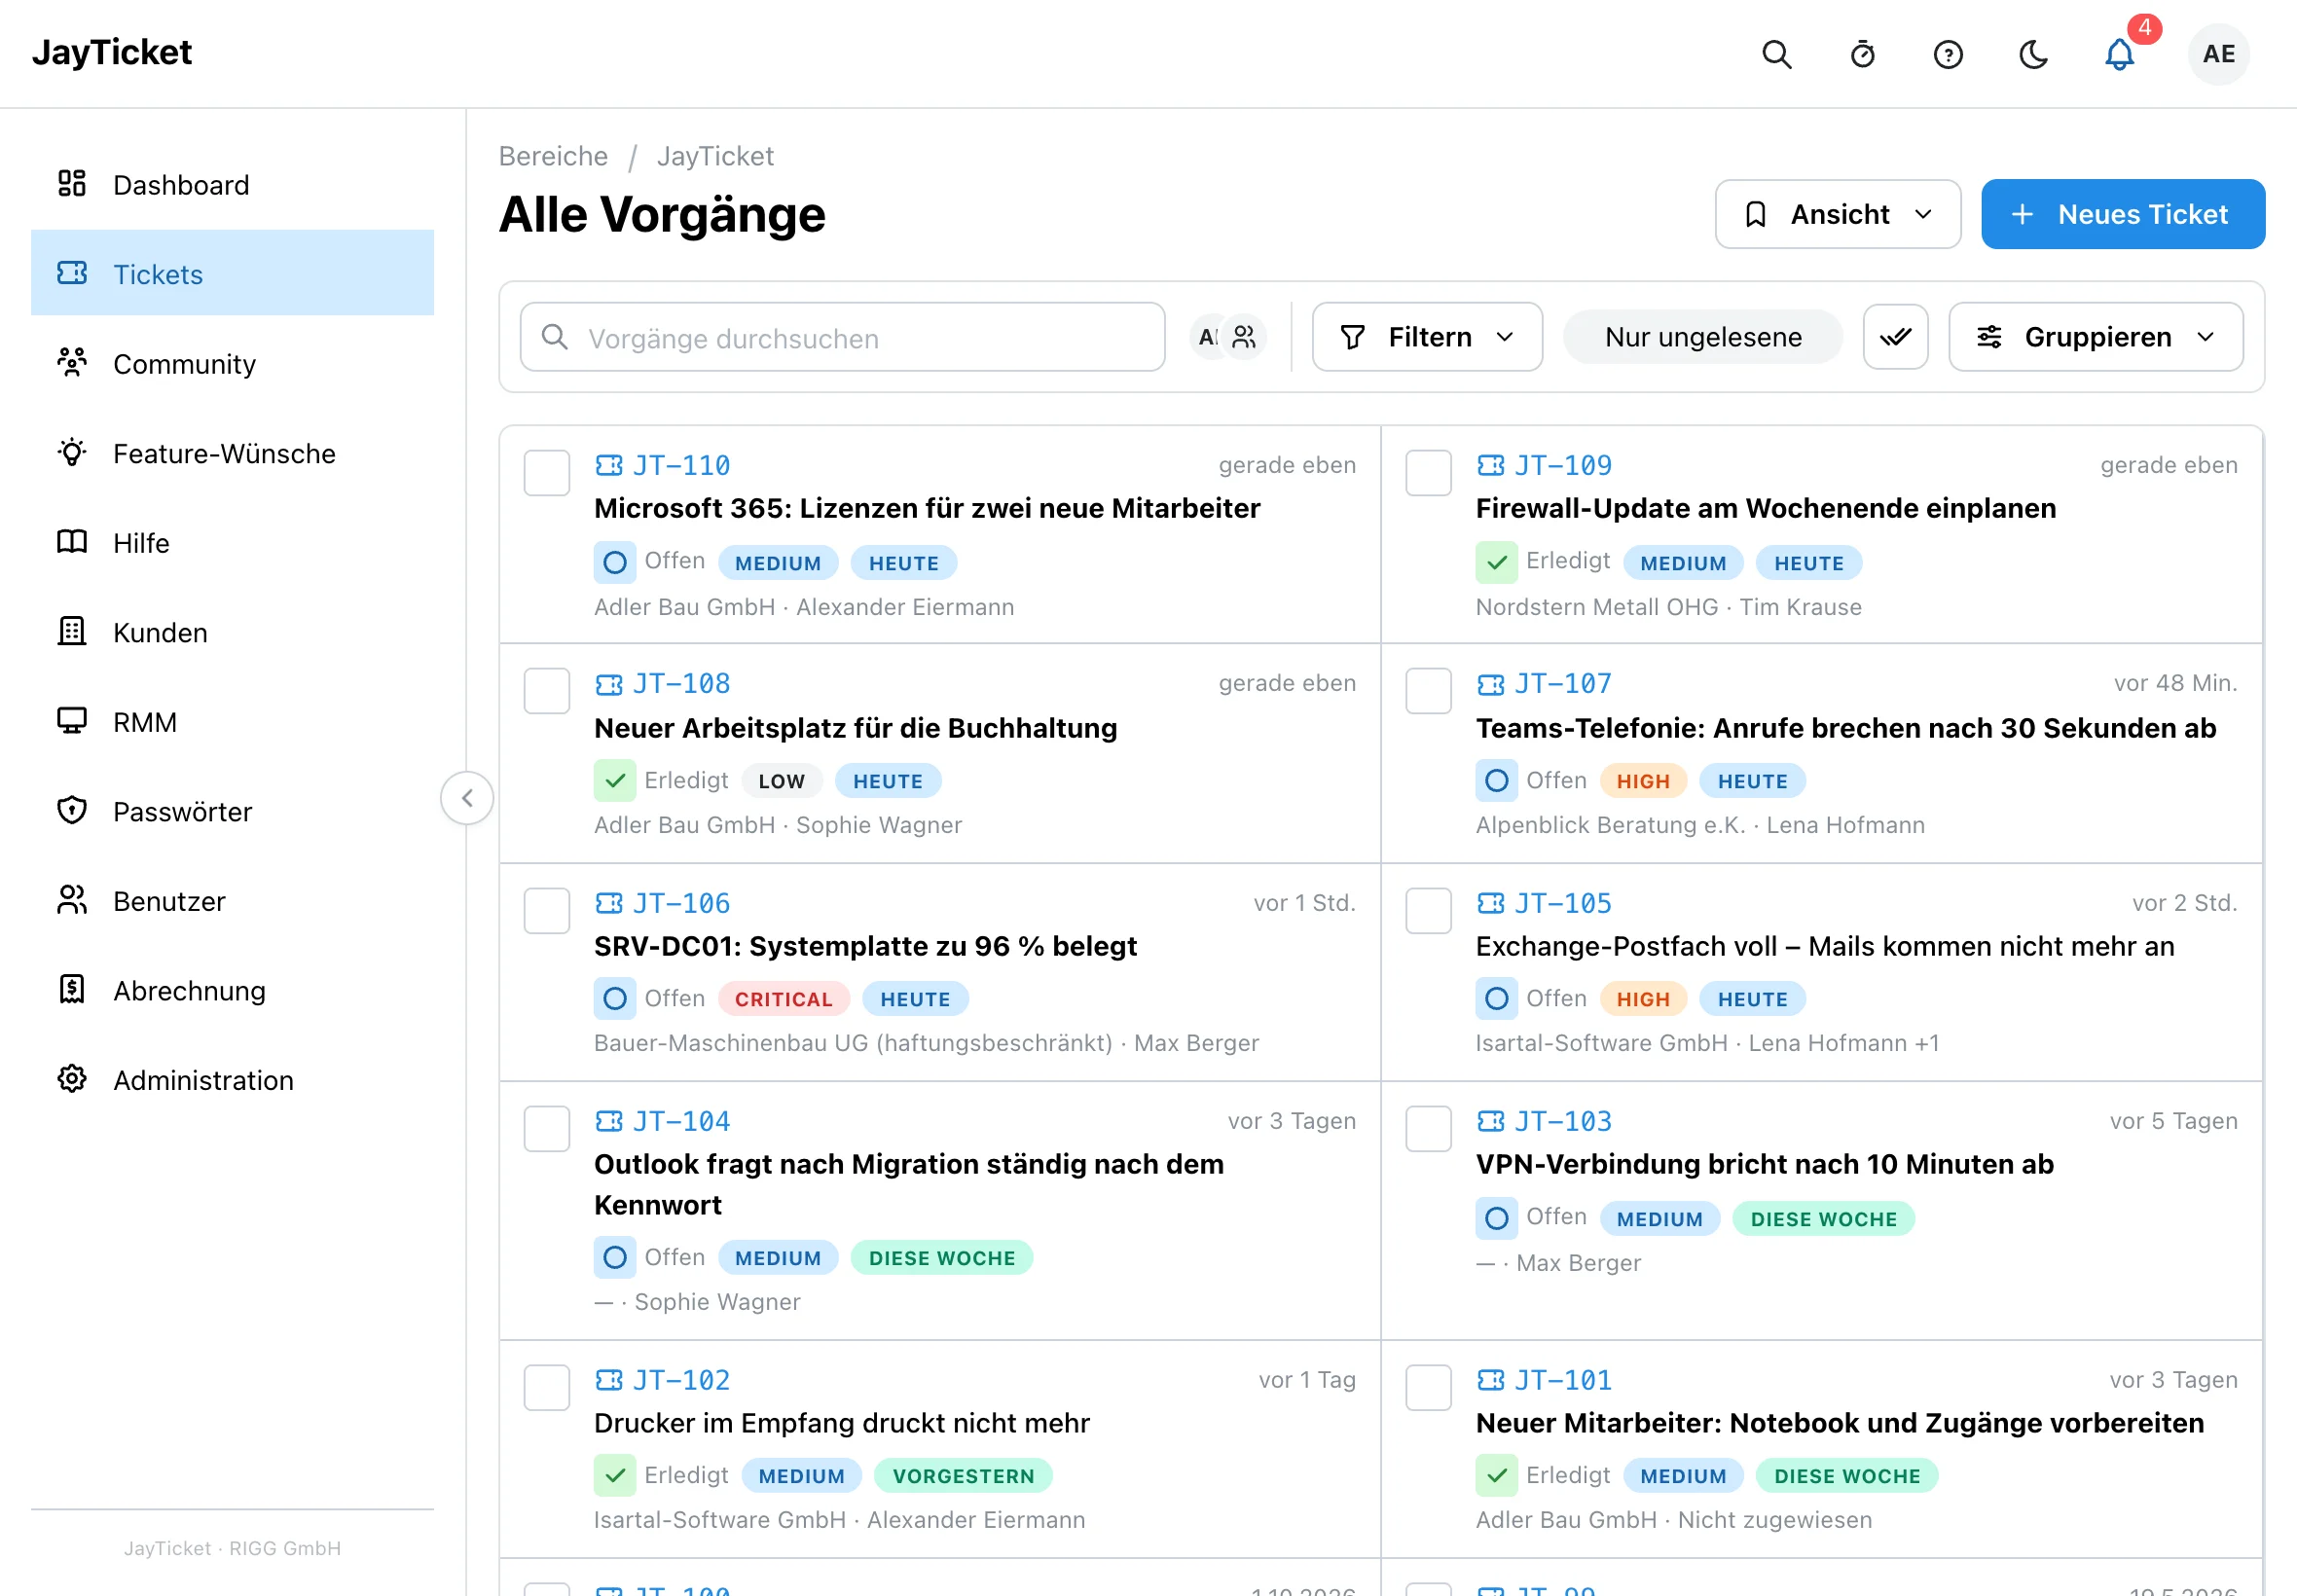This screenshot has width=2297, height=1596.
Task: Click the Neues Ticket button
Action: tap(2122, 214)
